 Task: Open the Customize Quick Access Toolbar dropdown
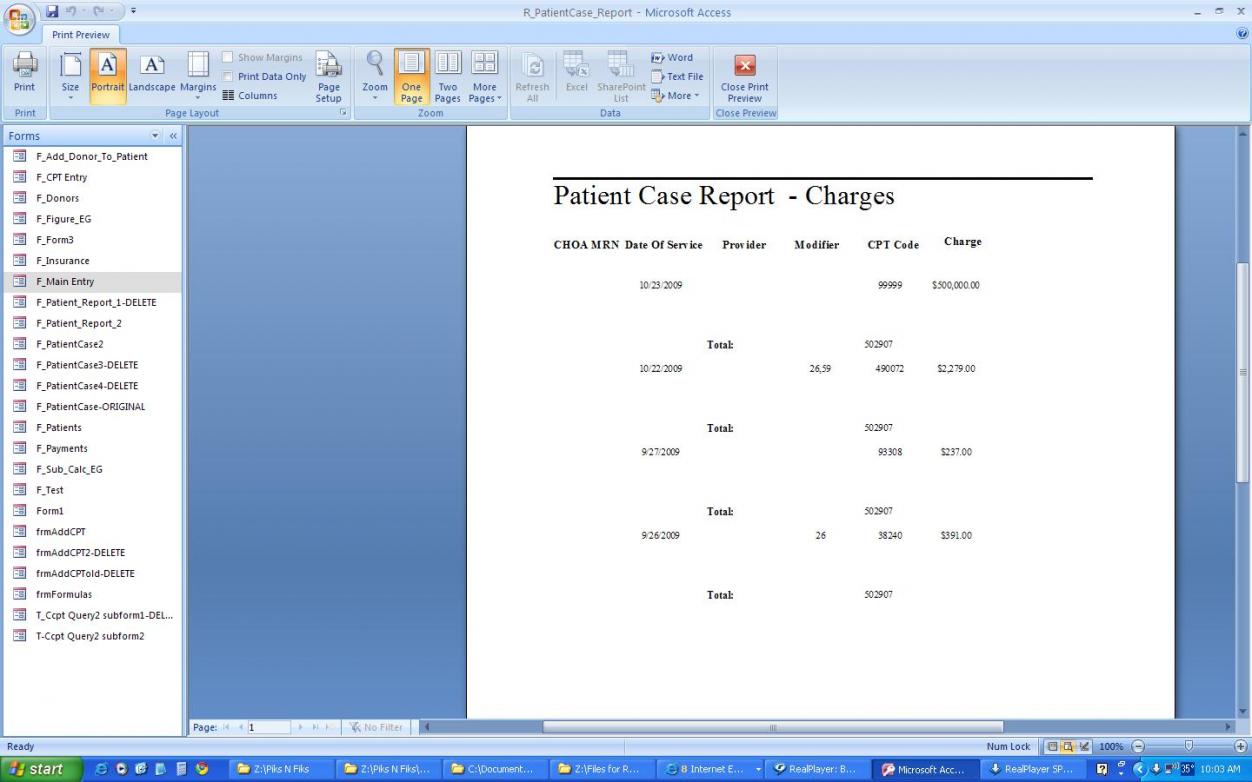click(135, 12)
